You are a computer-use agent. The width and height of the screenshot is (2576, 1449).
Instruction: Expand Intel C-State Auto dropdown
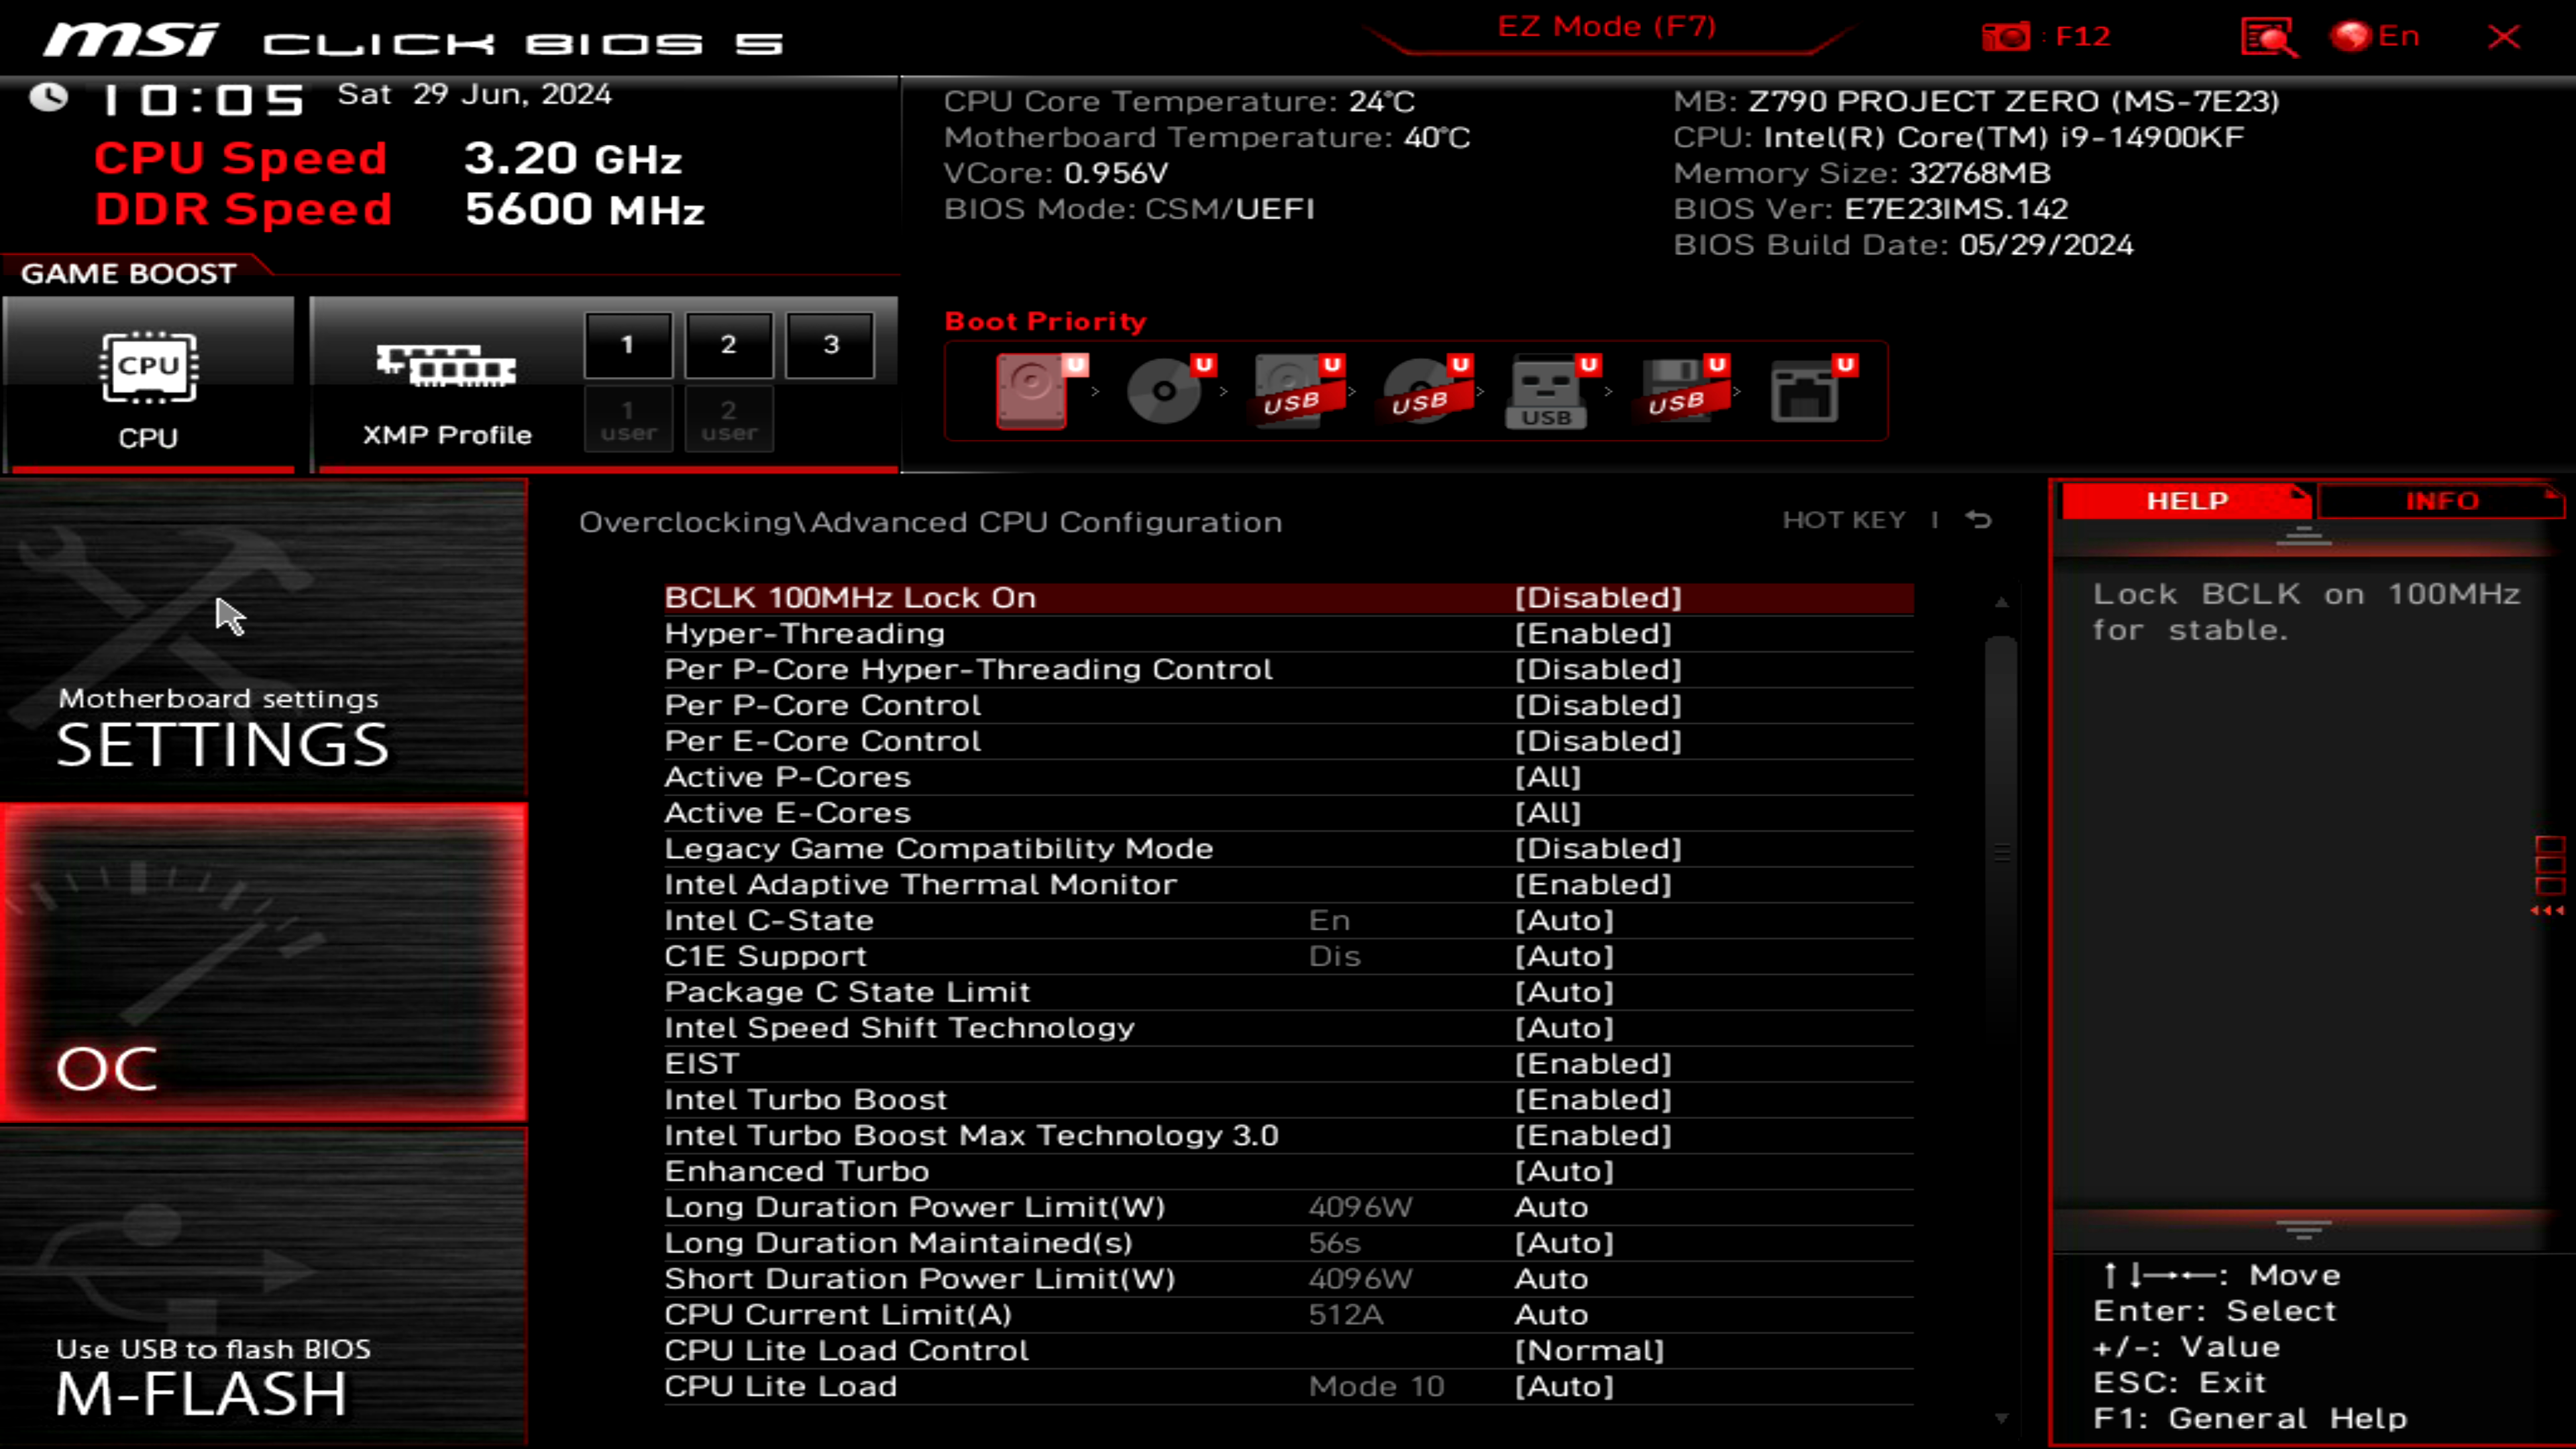click(1564, 920)
